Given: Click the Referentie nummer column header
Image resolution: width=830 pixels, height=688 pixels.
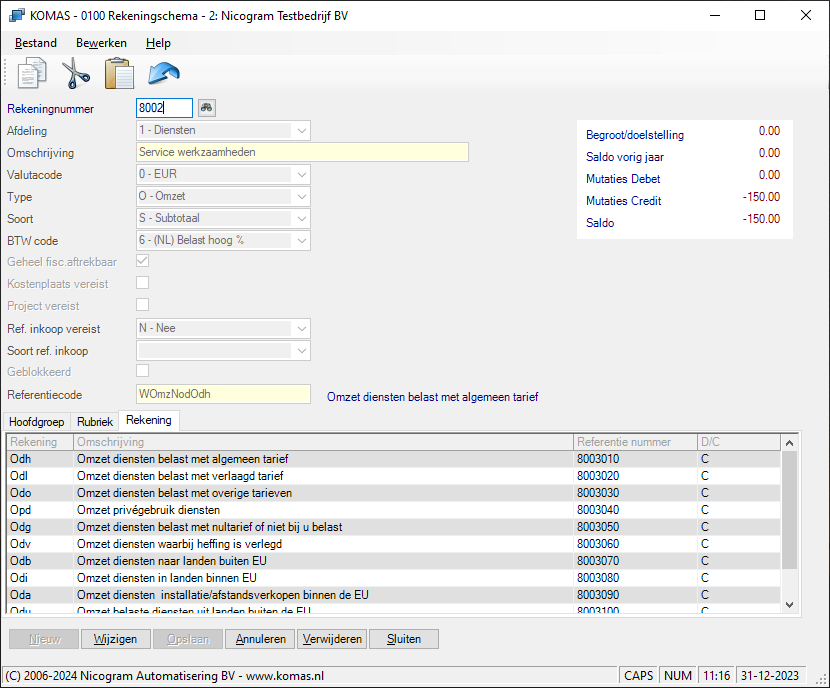Looking at the screenshot, I should click(635, 442).
